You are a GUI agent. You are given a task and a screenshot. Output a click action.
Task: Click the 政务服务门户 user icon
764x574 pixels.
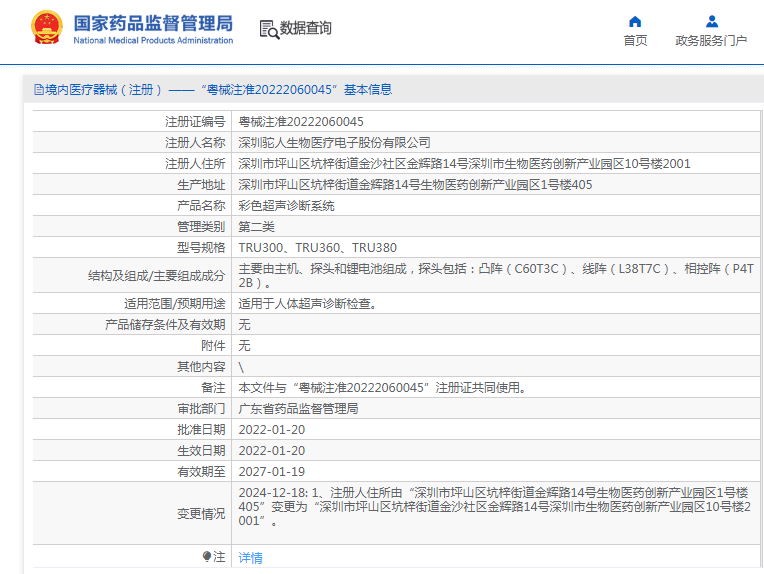(x=712, y=21)
